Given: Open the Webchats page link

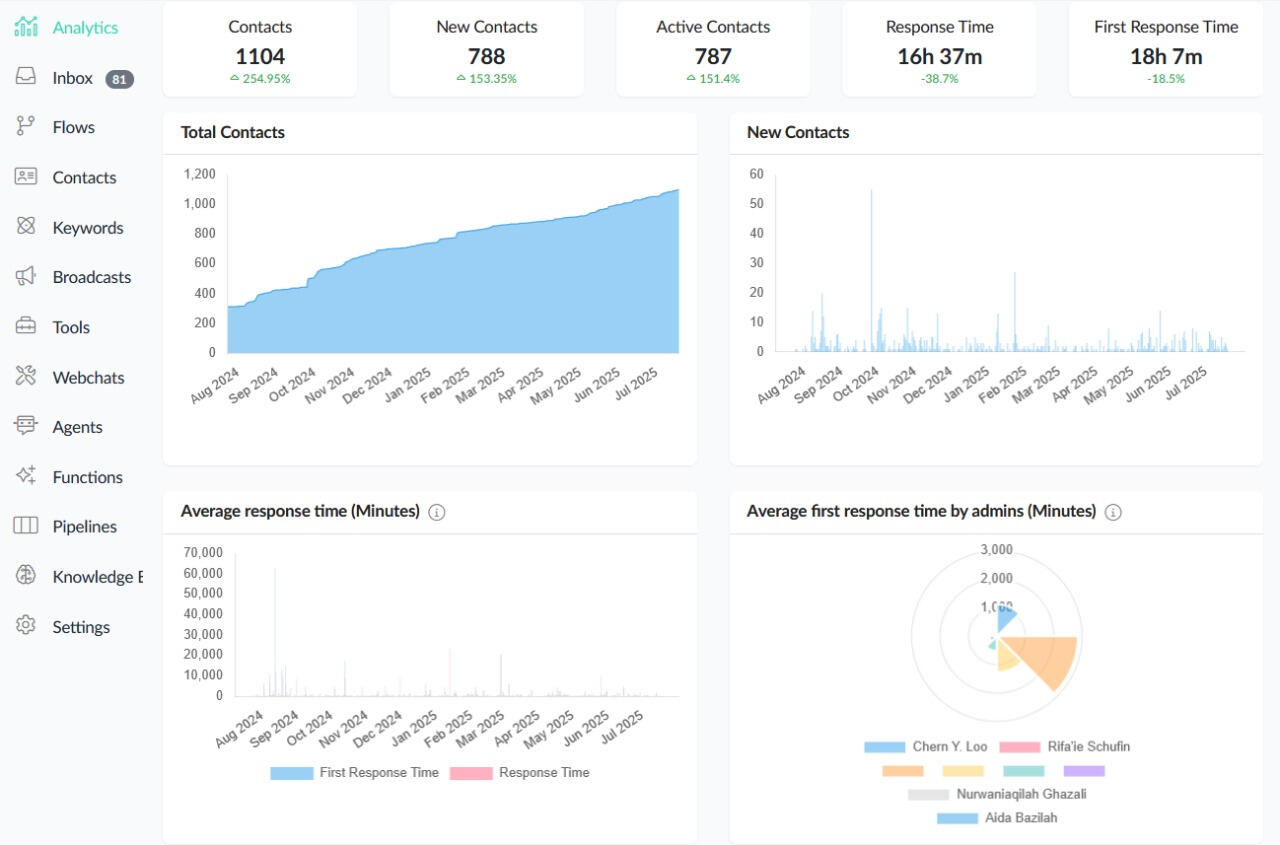Looking at the screenshot, I should coord(88,377).
